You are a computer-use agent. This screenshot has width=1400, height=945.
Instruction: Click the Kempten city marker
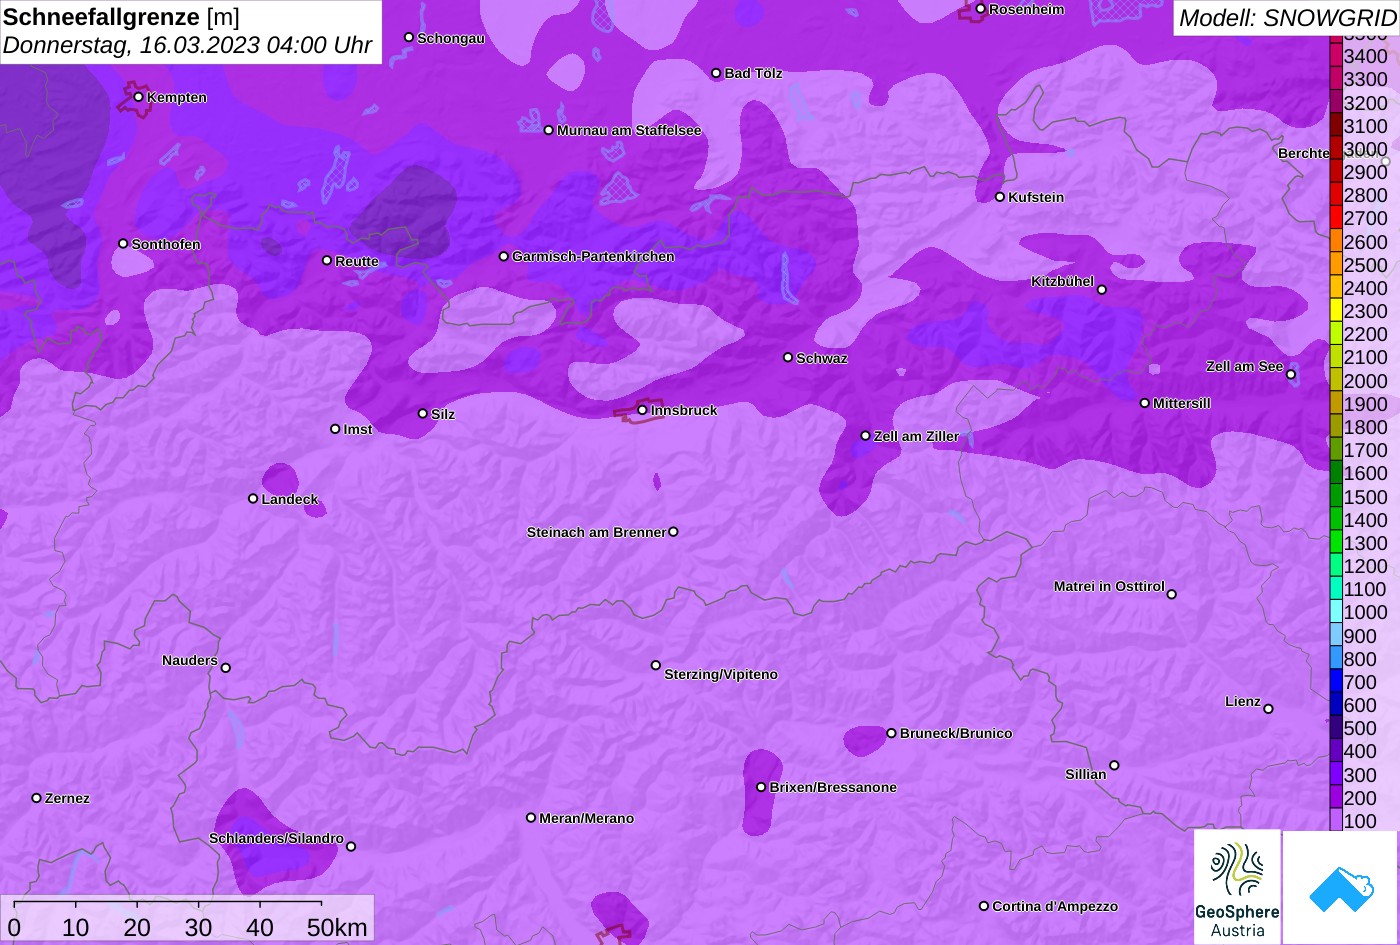(x=138, y=97)
